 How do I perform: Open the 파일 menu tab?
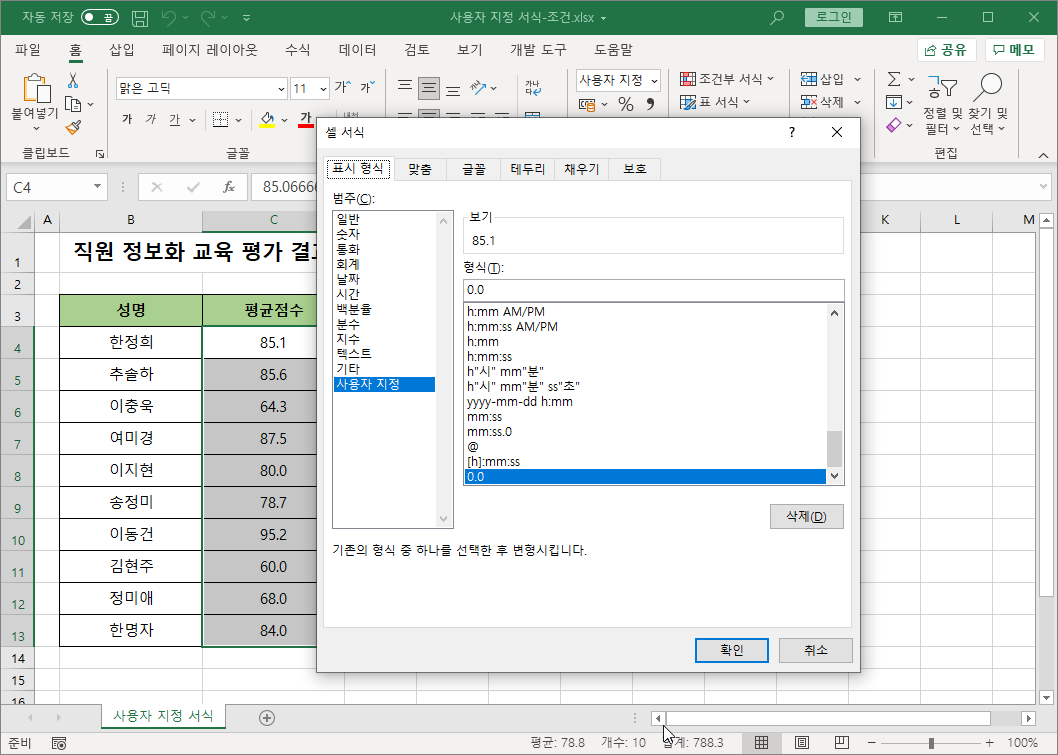coord(28,50)
